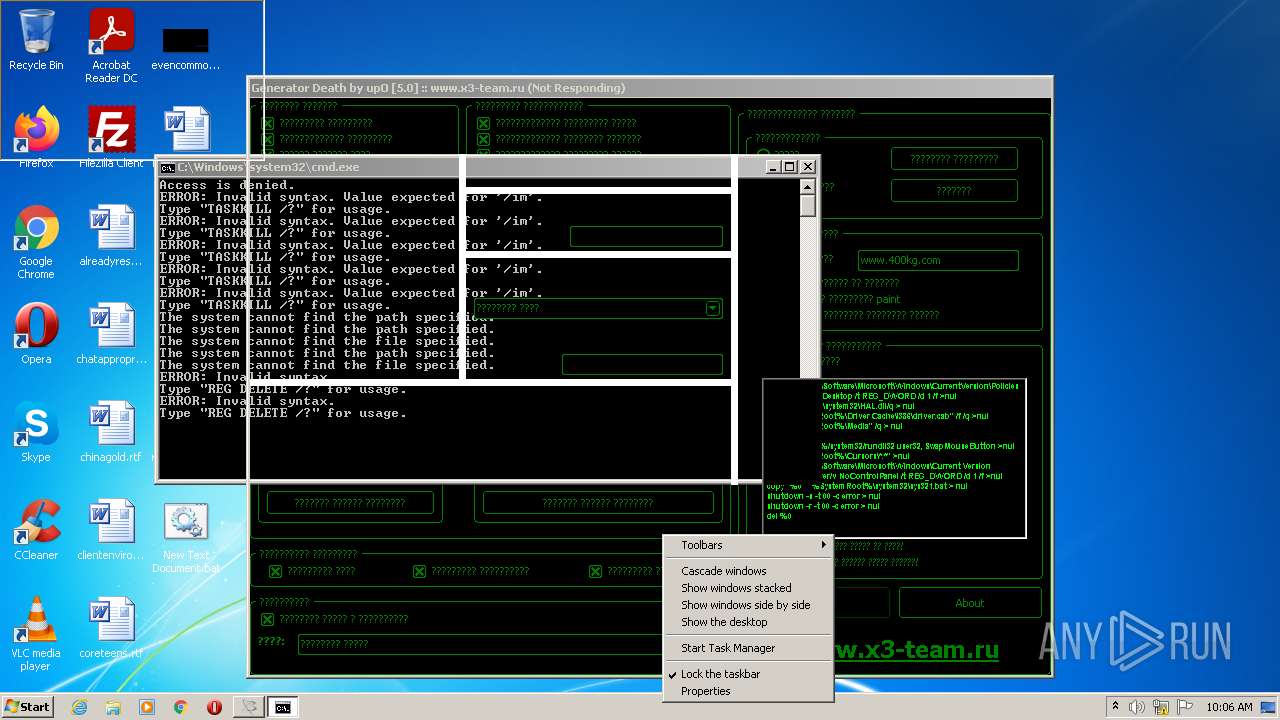
Task: Open the Firefox desktop shortcut
Action: 36,137
